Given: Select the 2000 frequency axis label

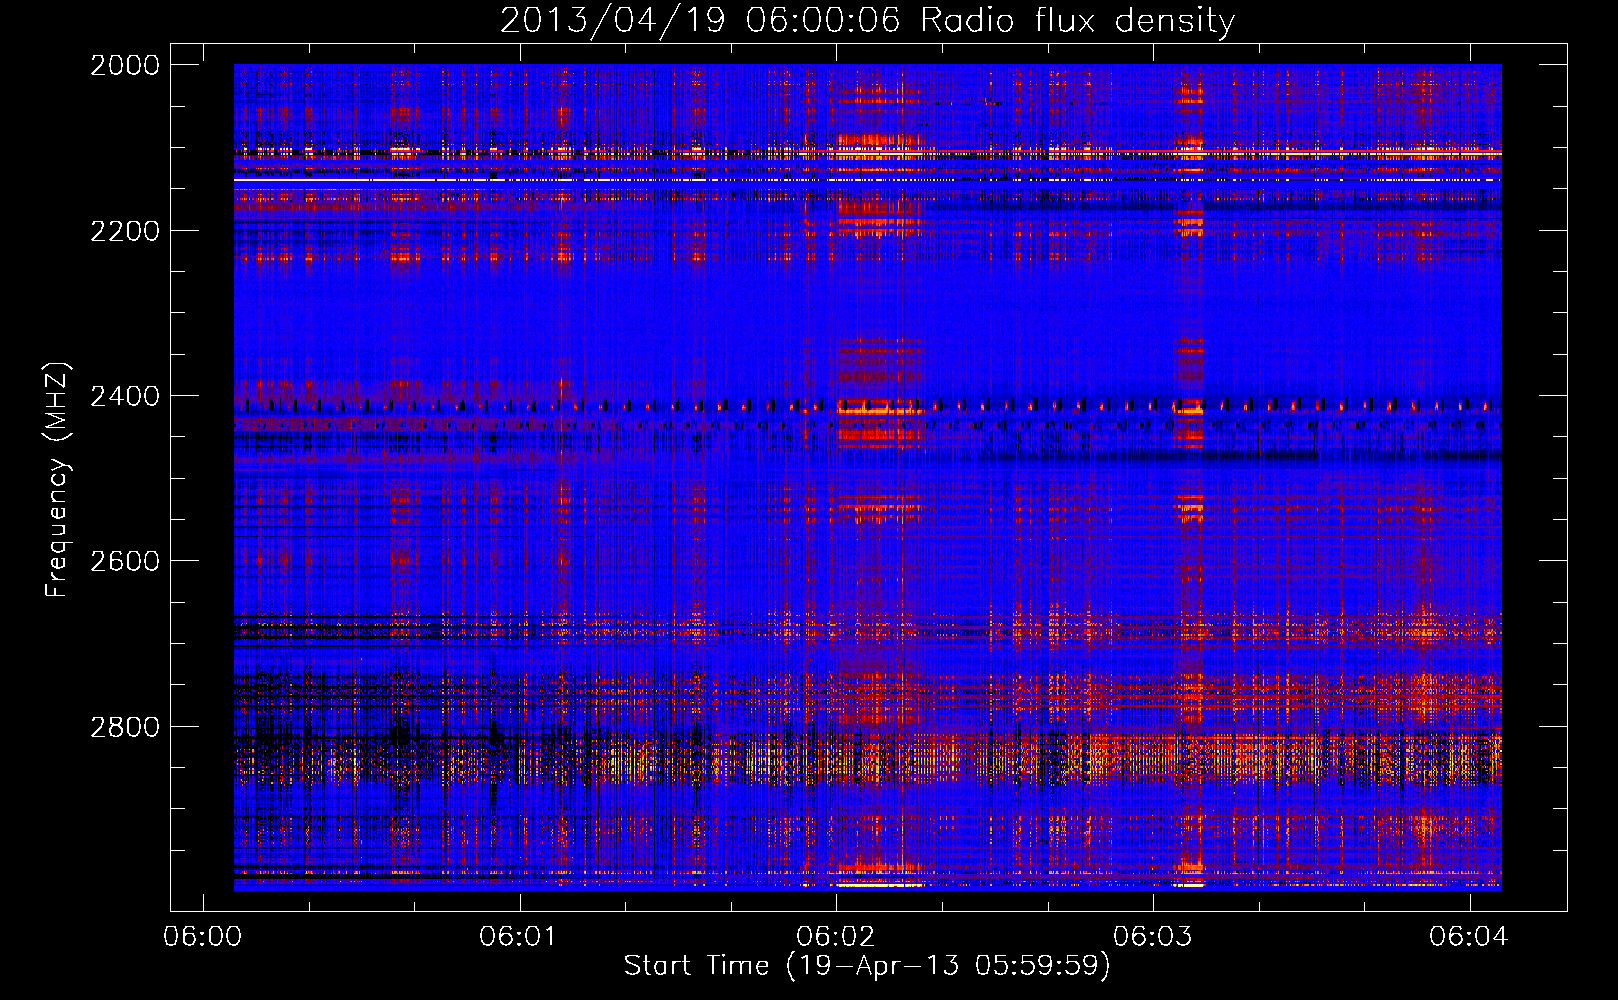Looking at the screenshot, I should (125, 65).
